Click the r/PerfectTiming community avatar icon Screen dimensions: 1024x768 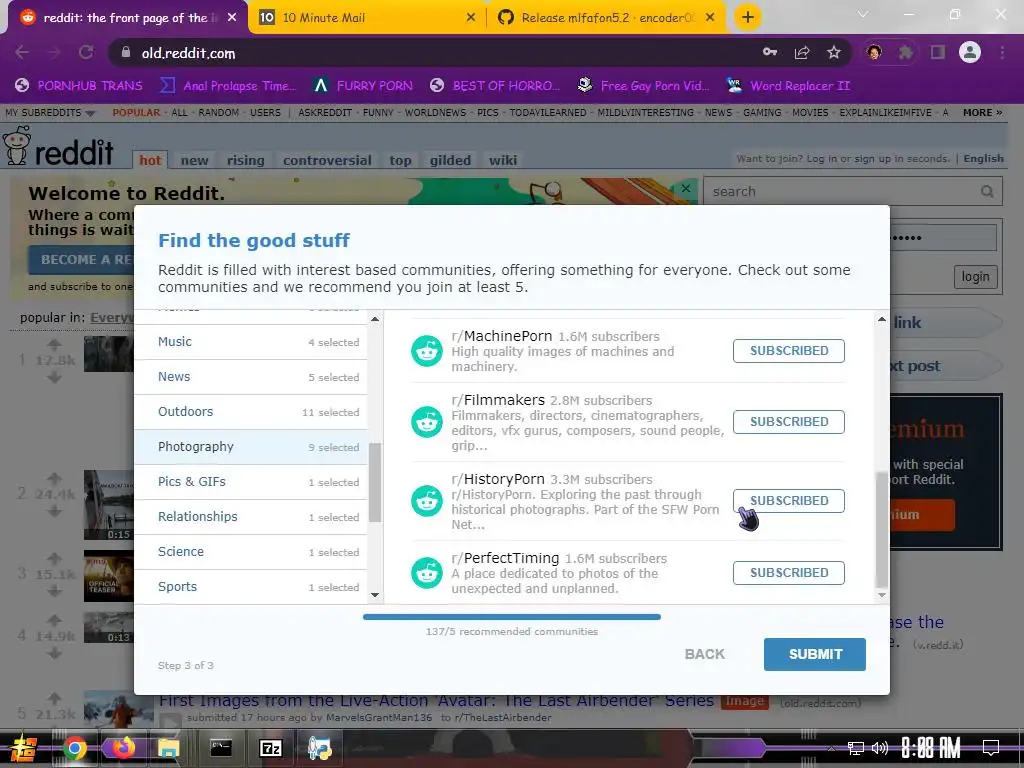(x=426, y=573)
